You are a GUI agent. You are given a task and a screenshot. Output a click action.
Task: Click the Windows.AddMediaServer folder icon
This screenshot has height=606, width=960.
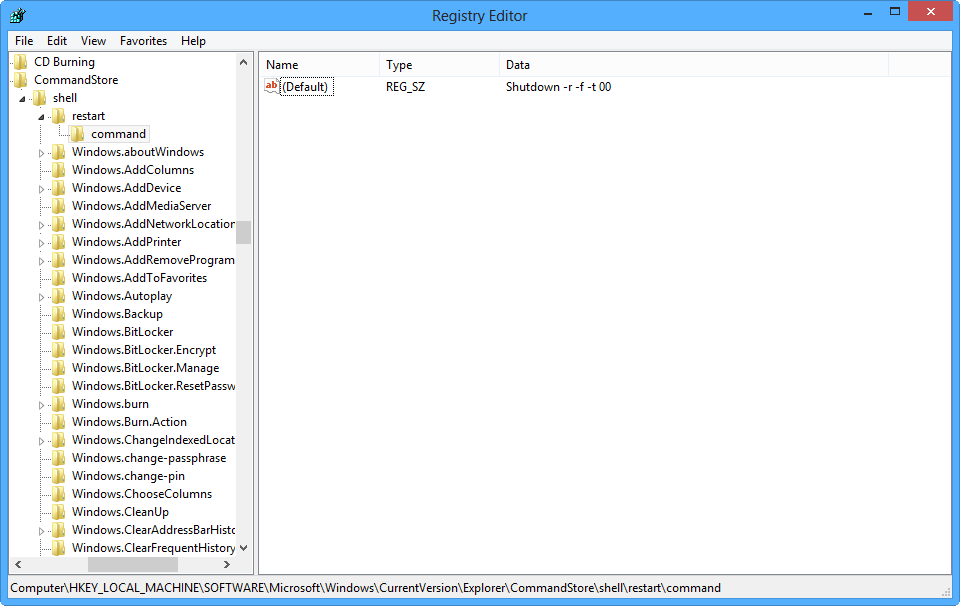point(59,206)
